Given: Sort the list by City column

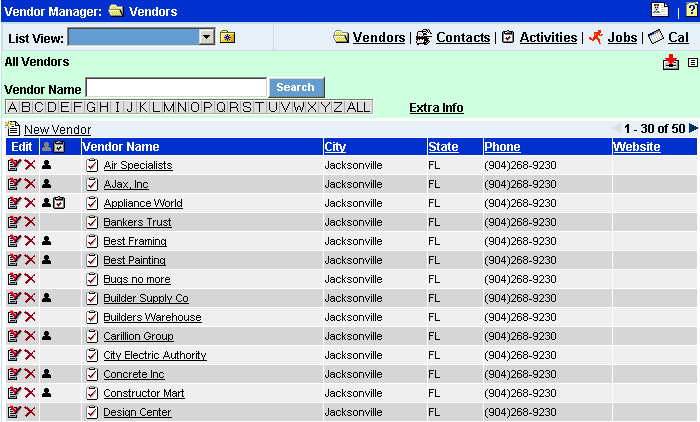Looking at the screenshot, I should pos(335,147).
